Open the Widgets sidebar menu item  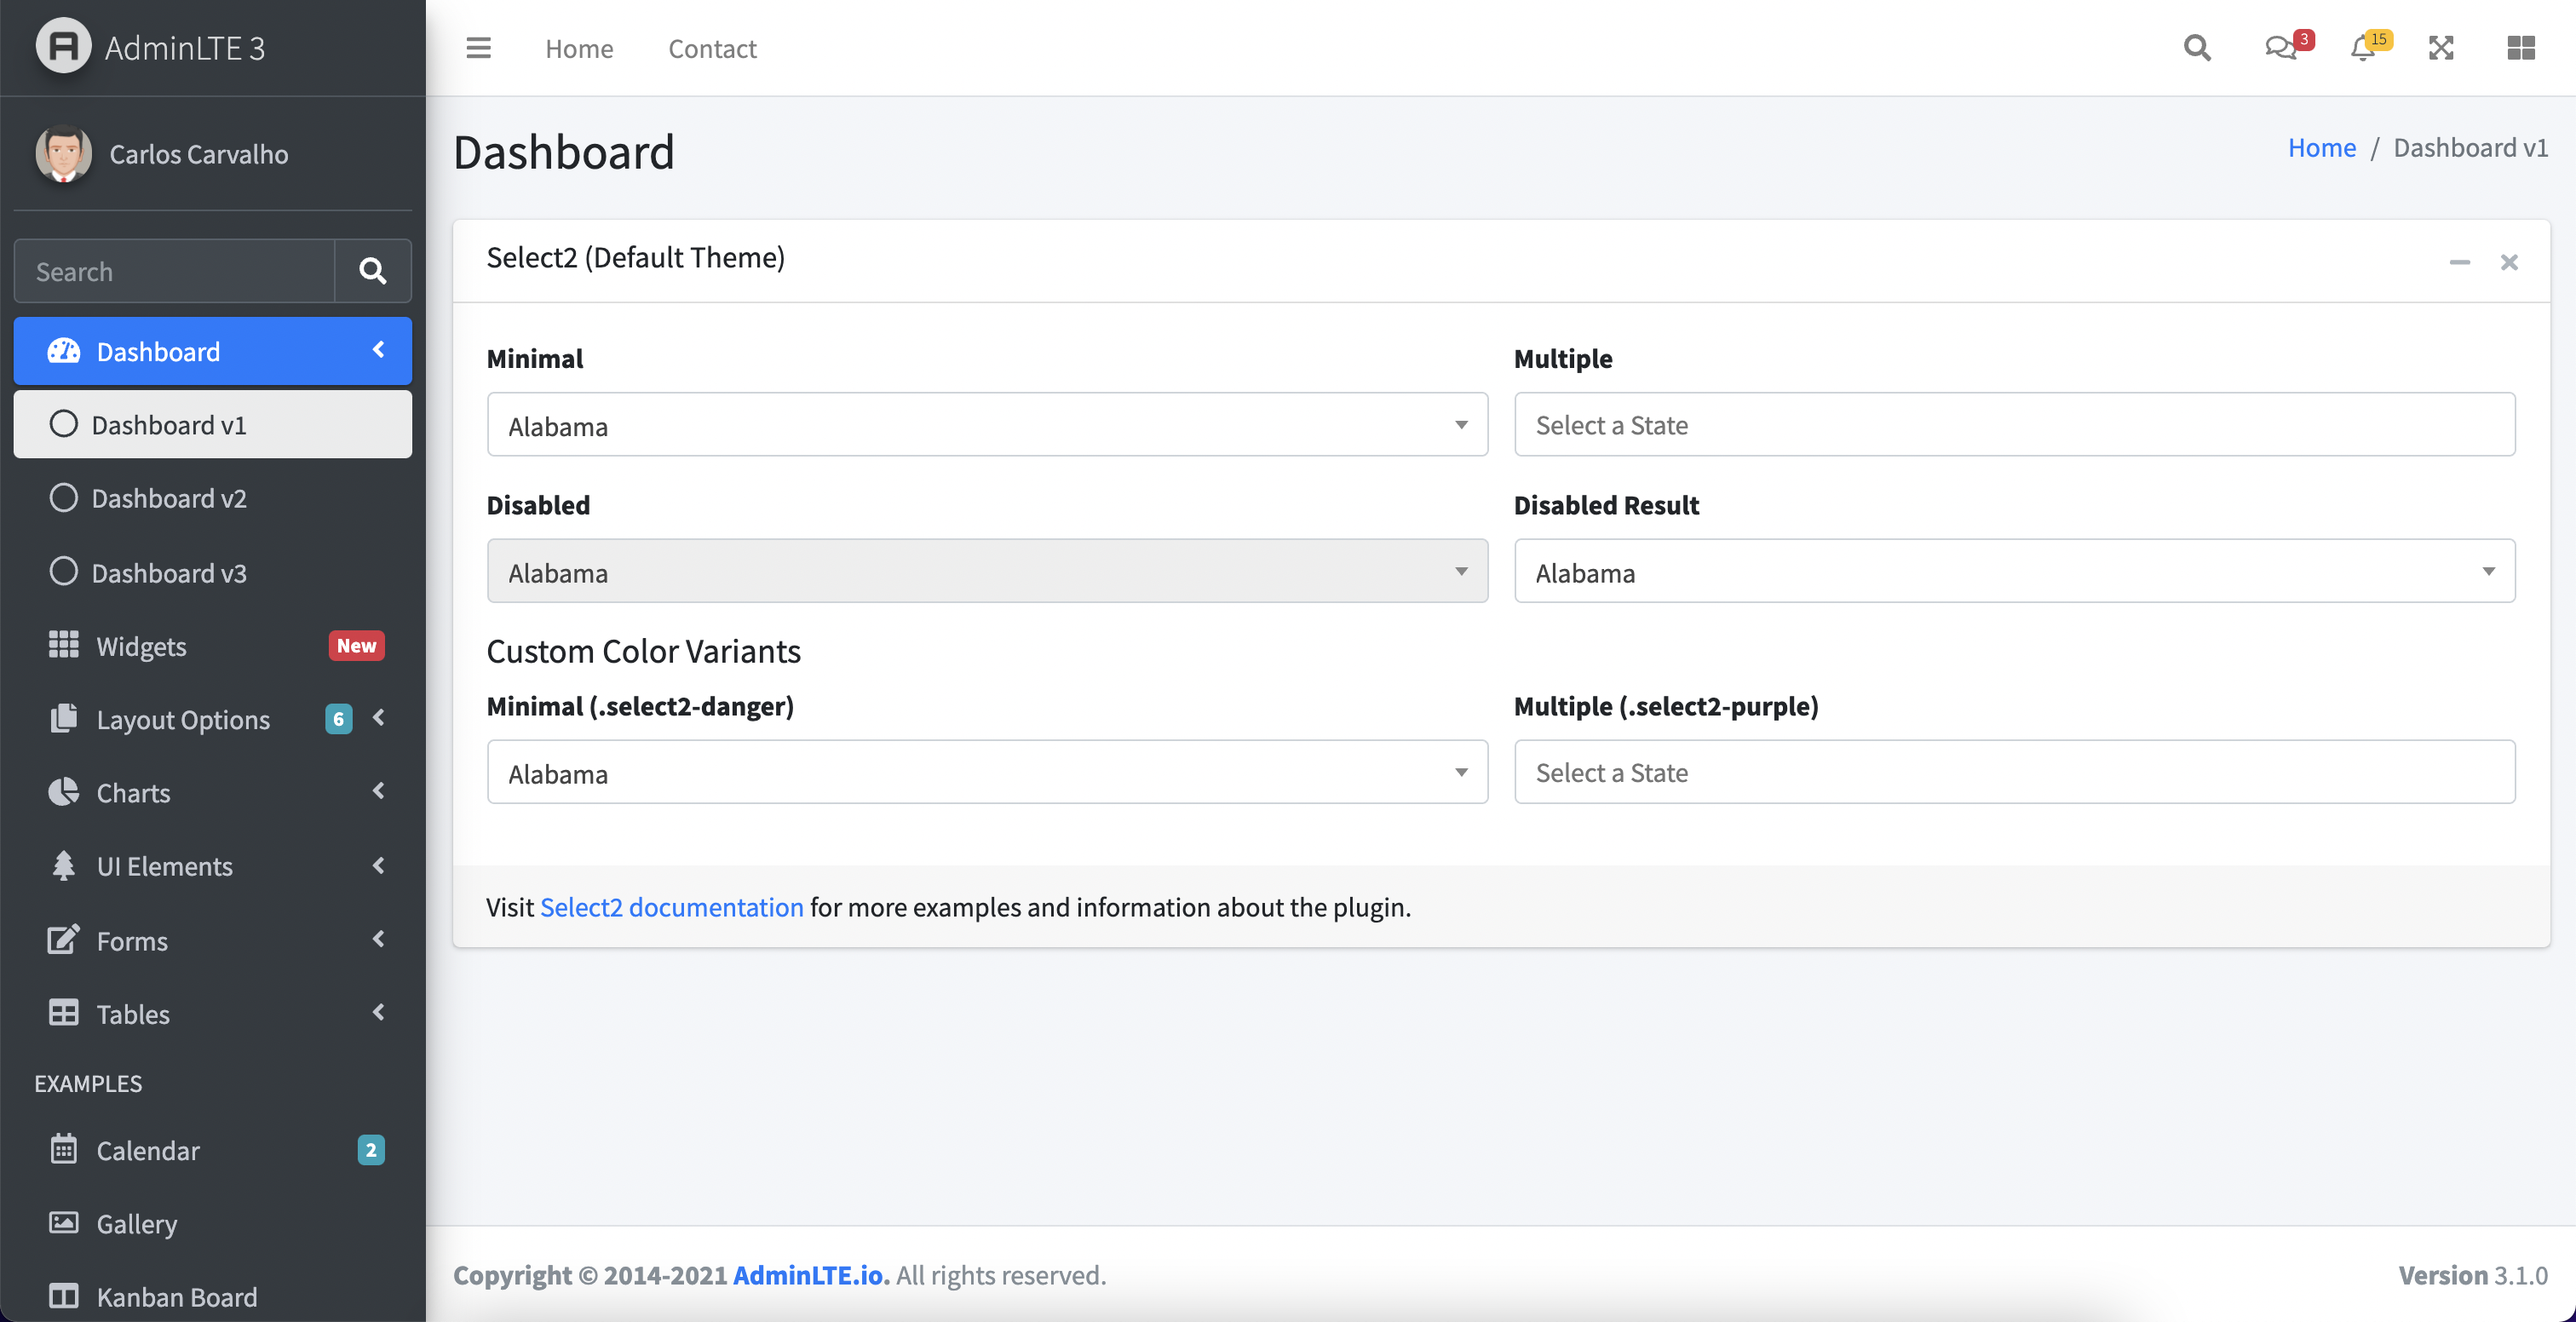142,646
